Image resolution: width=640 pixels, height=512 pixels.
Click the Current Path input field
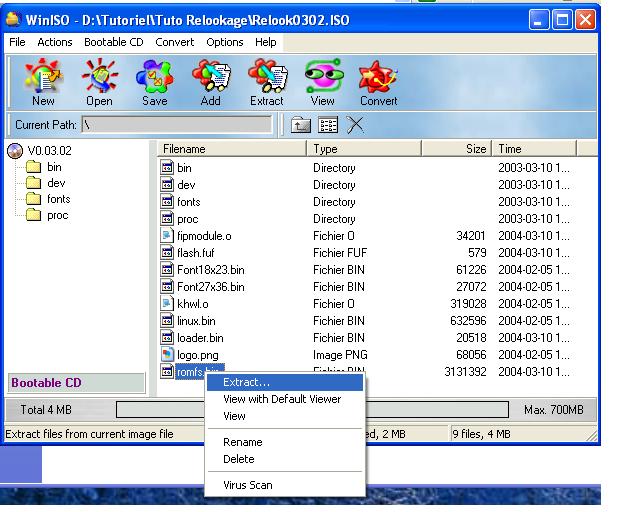click(177, 125)
